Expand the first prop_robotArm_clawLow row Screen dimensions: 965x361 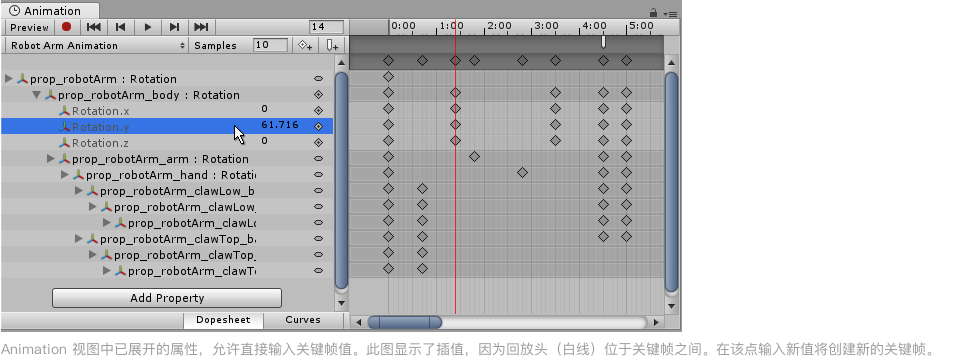(79, 191)
